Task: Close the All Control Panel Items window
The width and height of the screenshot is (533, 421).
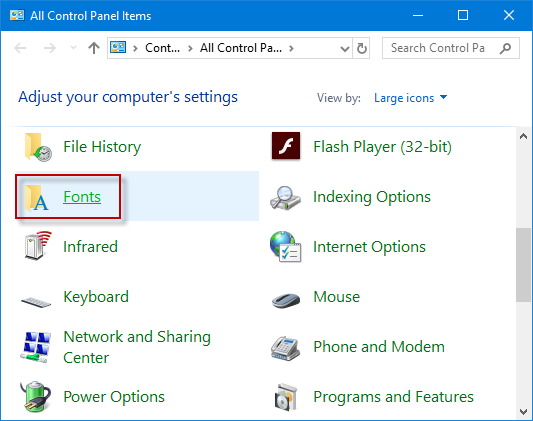Action: click(x=509, y=15)
